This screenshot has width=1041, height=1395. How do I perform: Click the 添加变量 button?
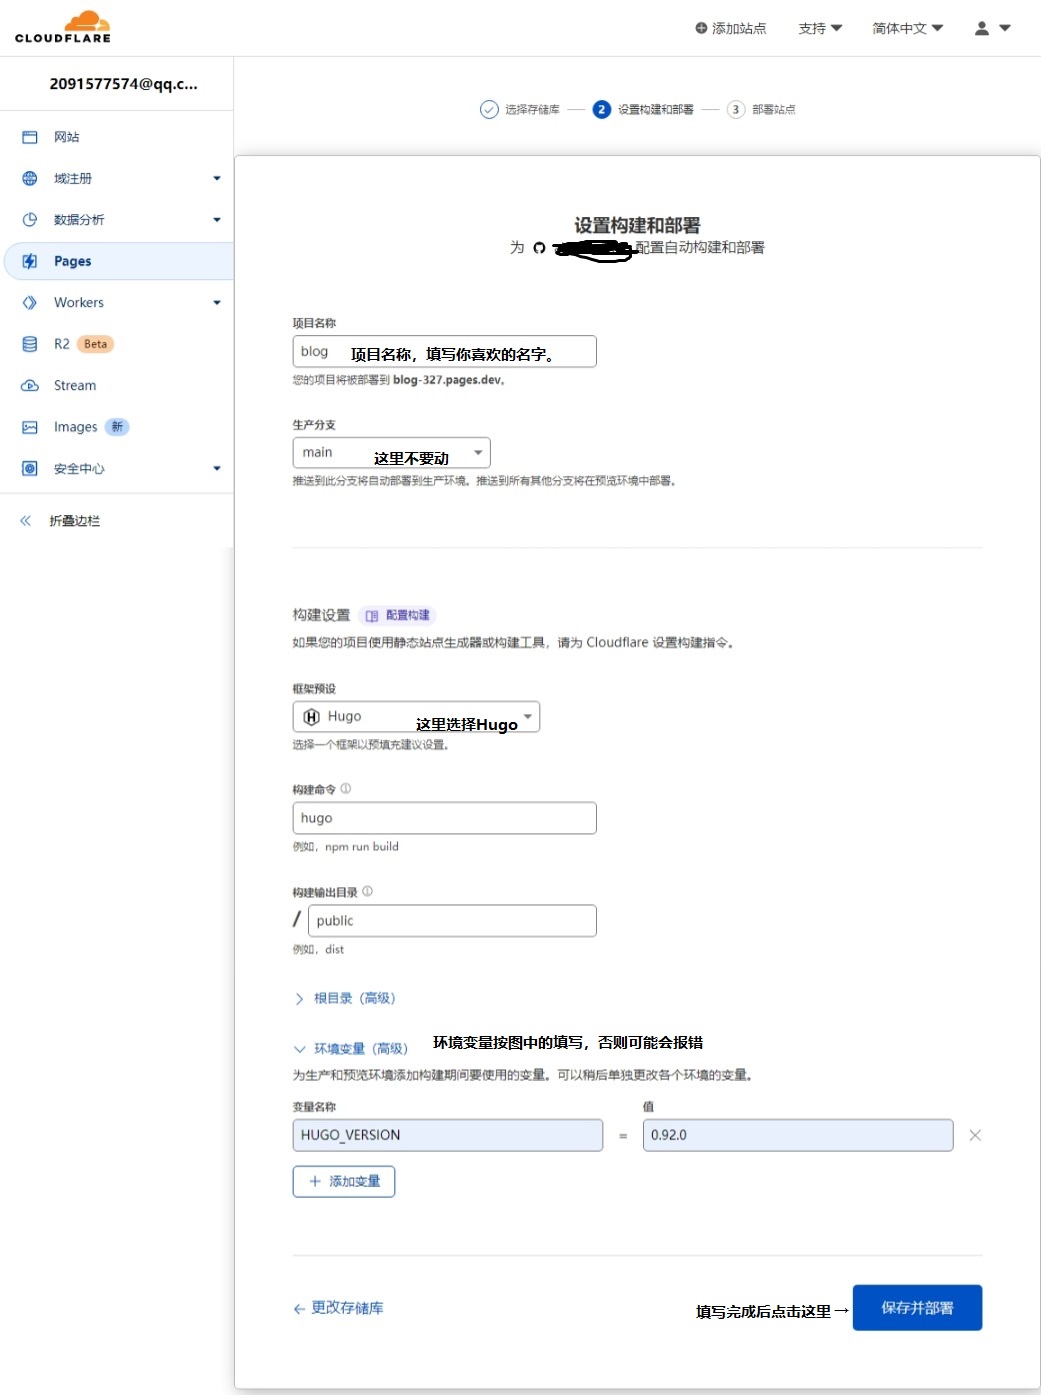pos(344,1181)
